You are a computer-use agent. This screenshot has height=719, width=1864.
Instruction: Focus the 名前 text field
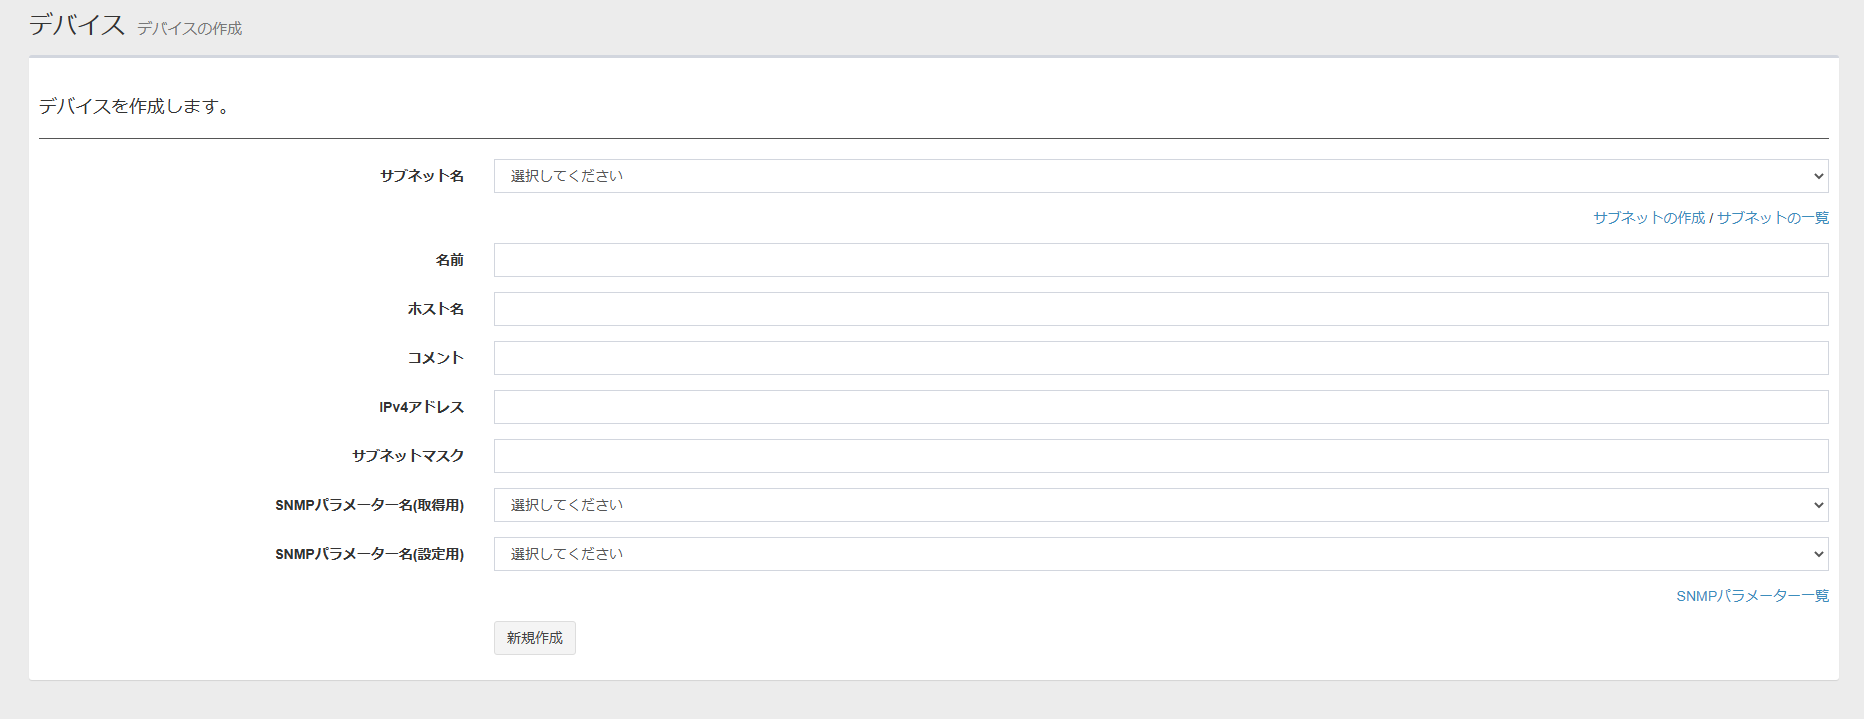coord(1160,260)
